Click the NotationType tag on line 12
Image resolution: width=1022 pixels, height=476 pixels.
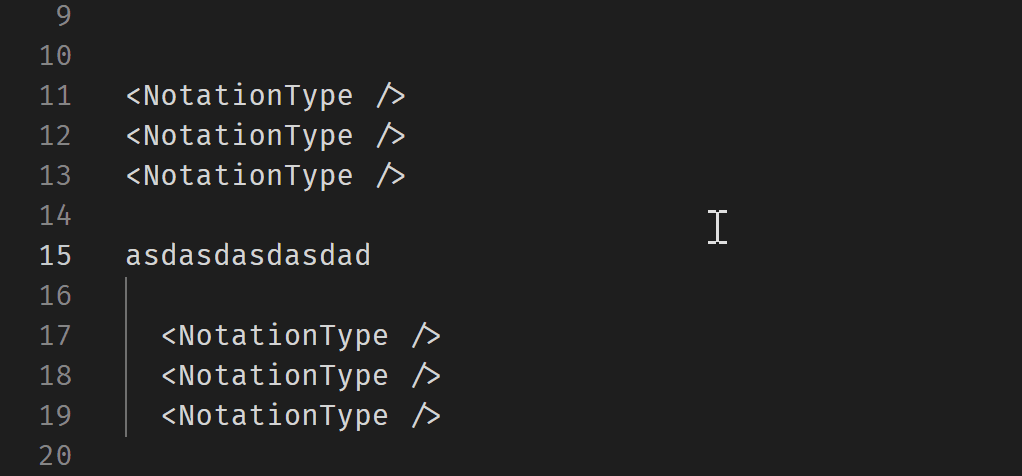[x=265, y=136]
